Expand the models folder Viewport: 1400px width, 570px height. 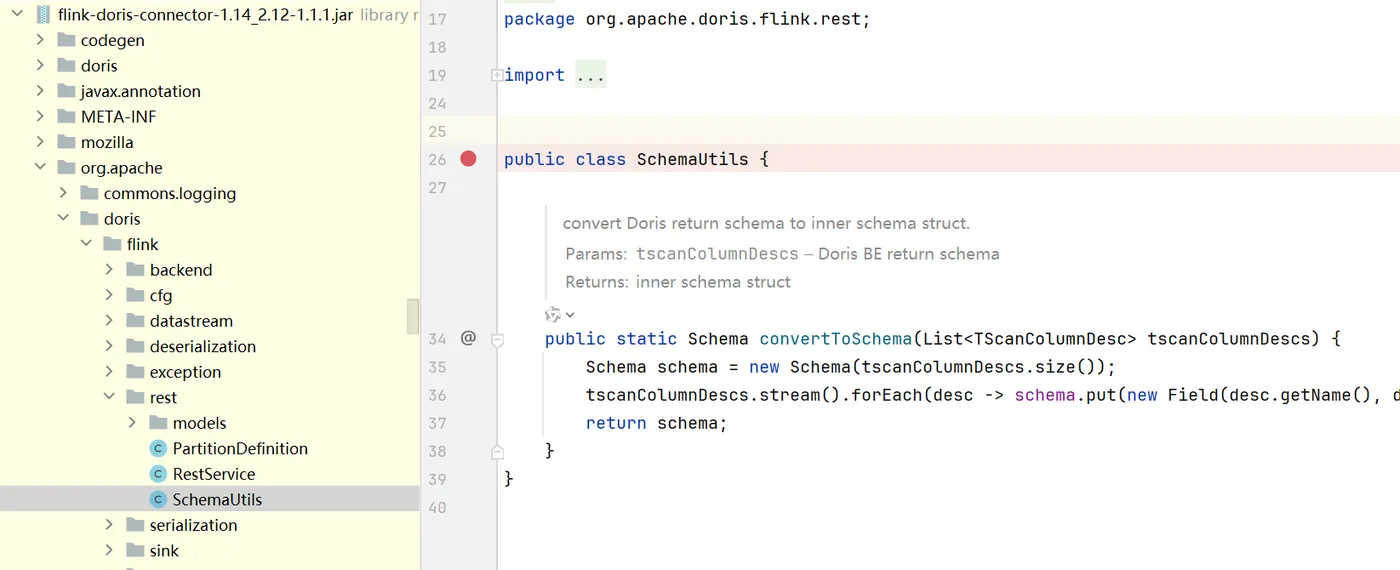tap(132, 423)
